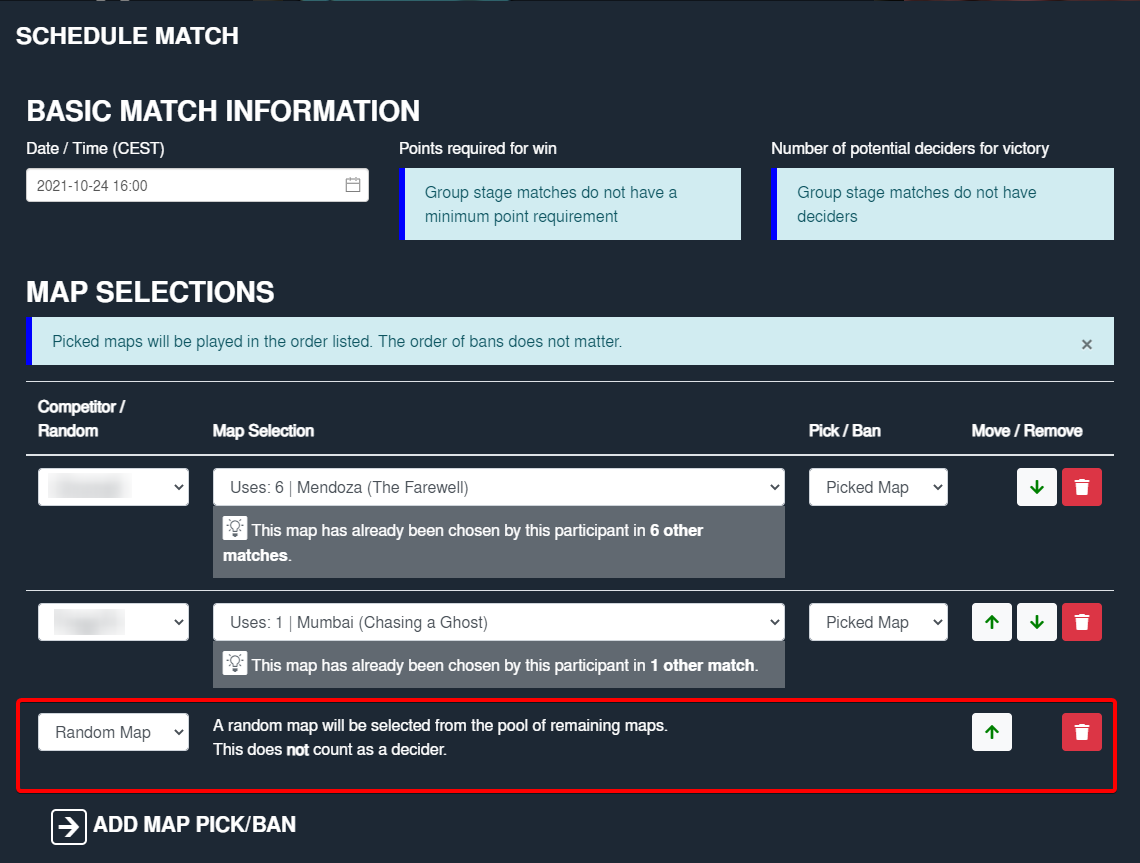Move the Random Map row up
The width and height of the screenshot is (1140, 863).
991,731
